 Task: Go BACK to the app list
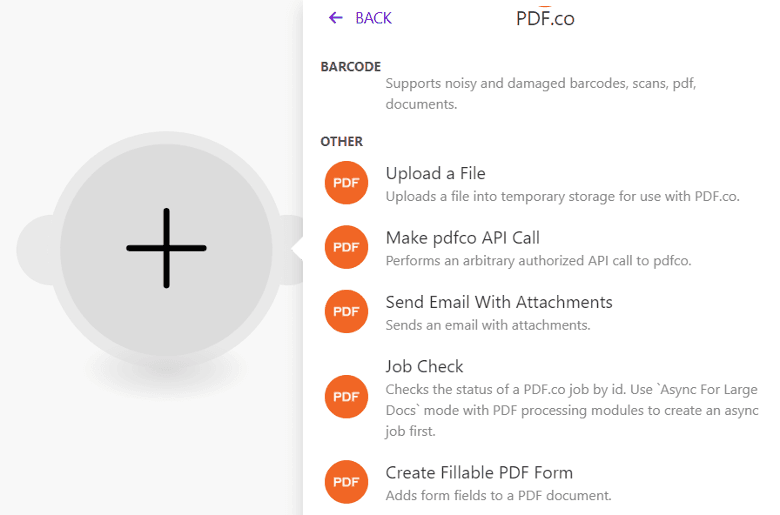373,18
